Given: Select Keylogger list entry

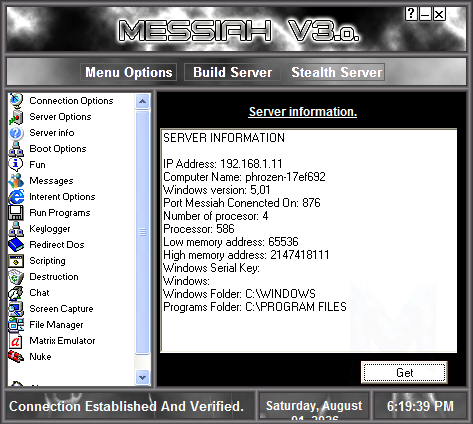Looking at the screenshot, I should [50, 229].
